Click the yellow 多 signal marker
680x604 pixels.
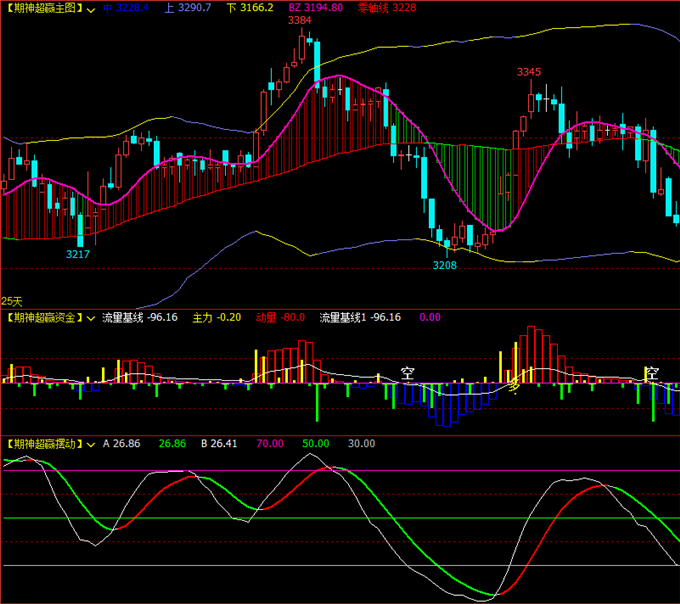coord(514,385)
